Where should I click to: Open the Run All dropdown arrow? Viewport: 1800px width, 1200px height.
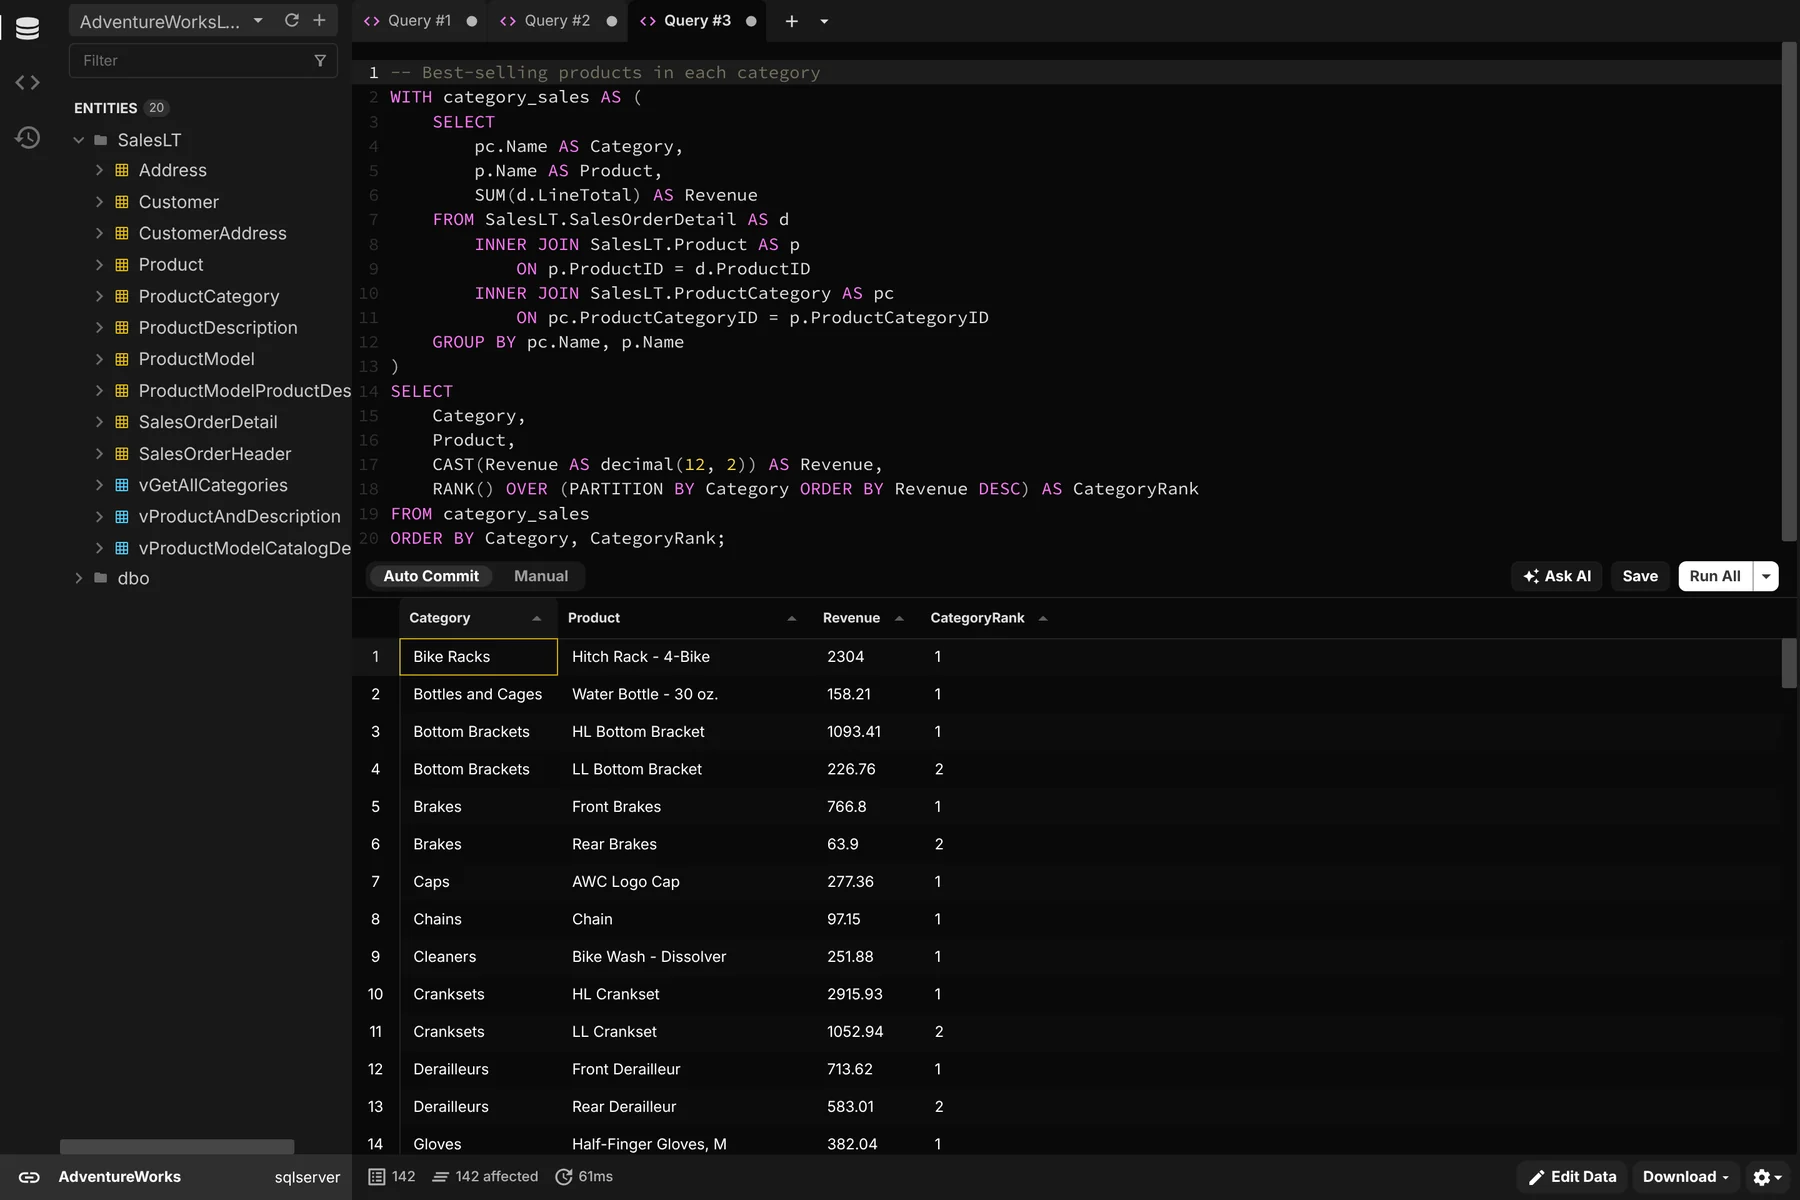pyautogui.click(x=1766, y=576)
